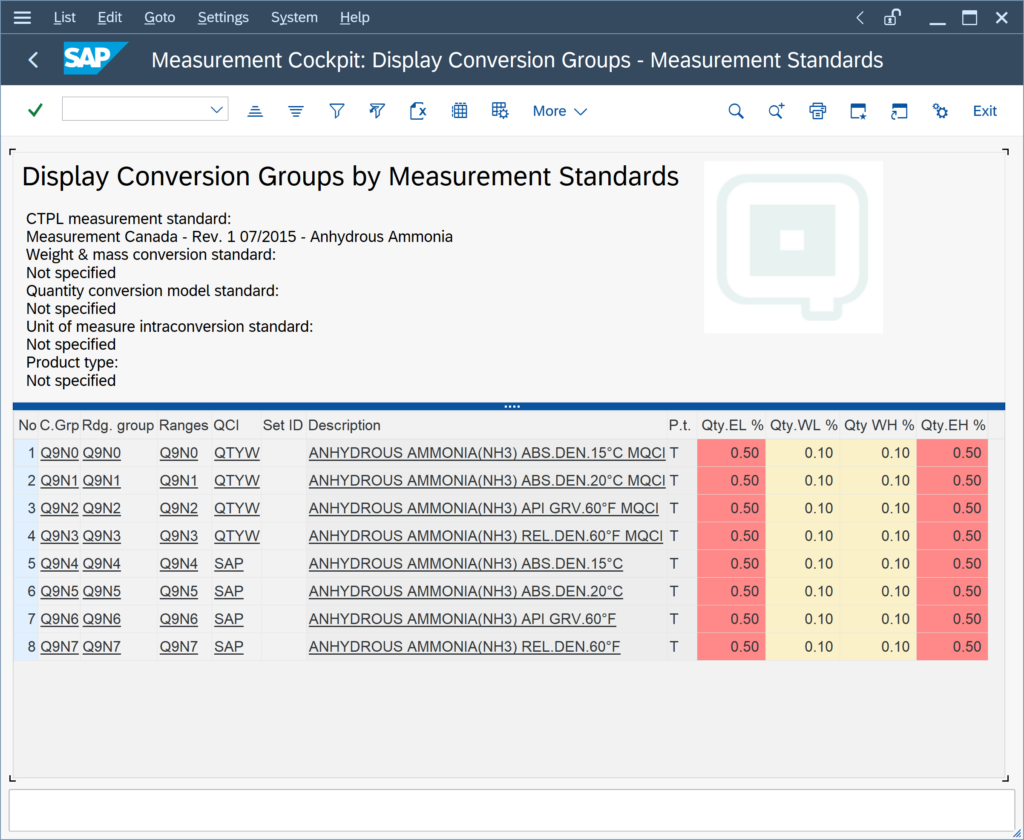Click the left chevron in the title bar
The image size is (1024, 840).
860,18
